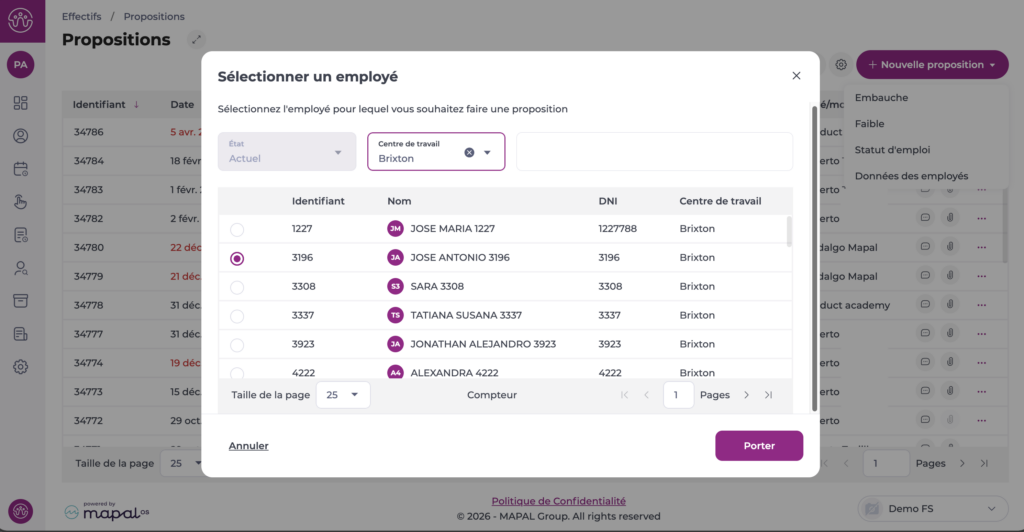Open the user profile icon in the sidebar
The height and width of the screenshot is (532, 1024).
tap(20, 136)
